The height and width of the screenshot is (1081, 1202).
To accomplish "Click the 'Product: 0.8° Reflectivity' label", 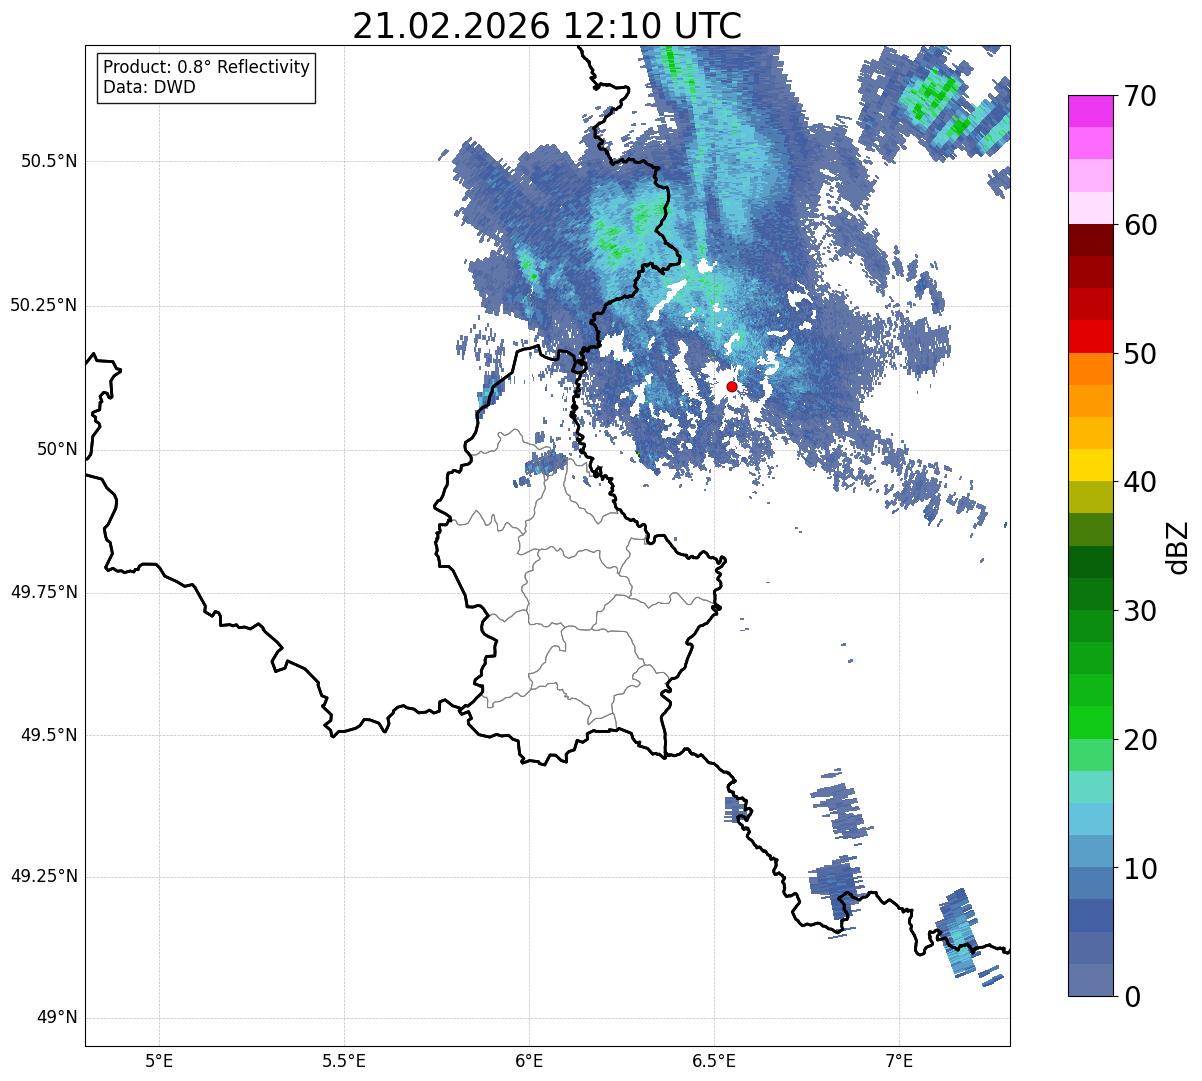I will [207, 67].
